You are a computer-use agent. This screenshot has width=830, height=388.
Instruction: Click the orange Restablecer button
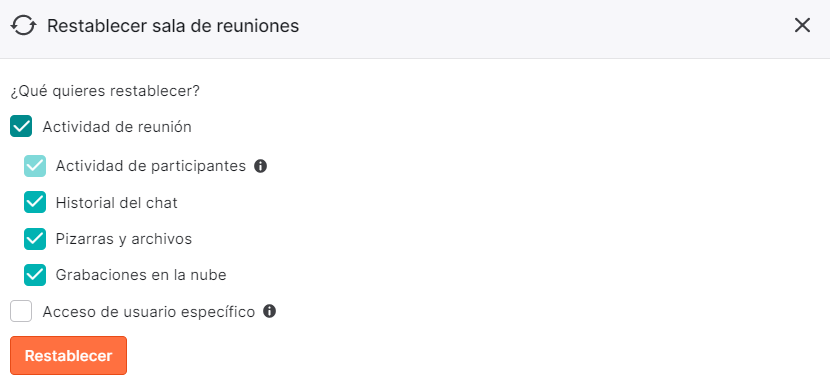pos(68,356)
